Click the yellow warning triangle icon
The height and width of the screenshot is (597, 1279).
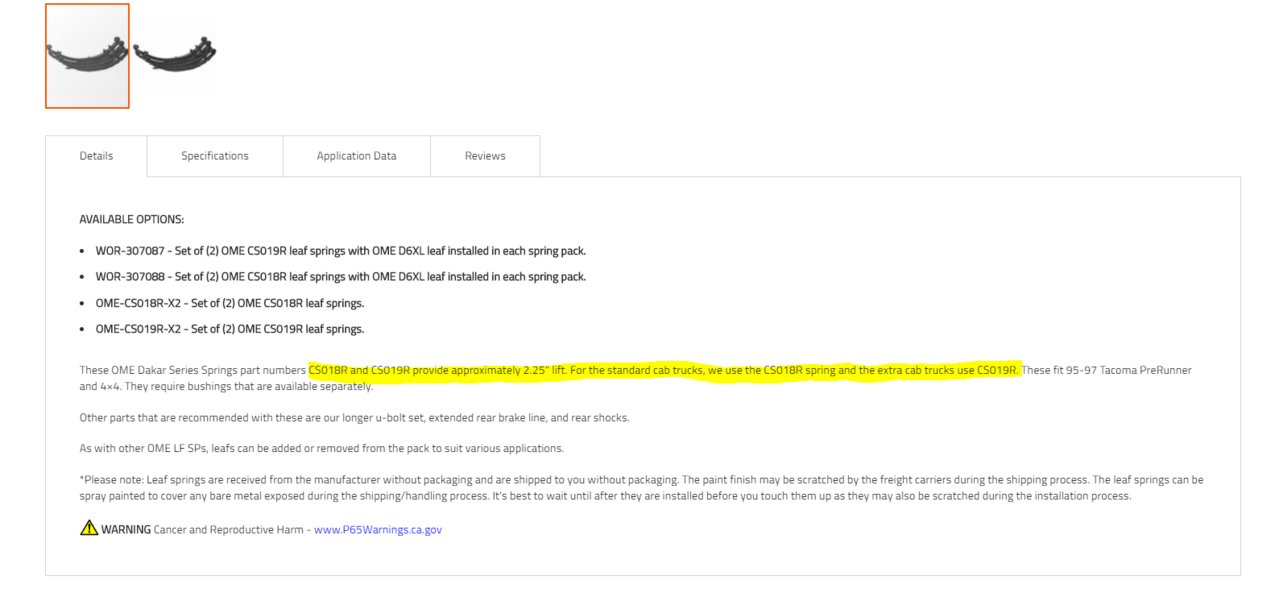click(89, 528)
